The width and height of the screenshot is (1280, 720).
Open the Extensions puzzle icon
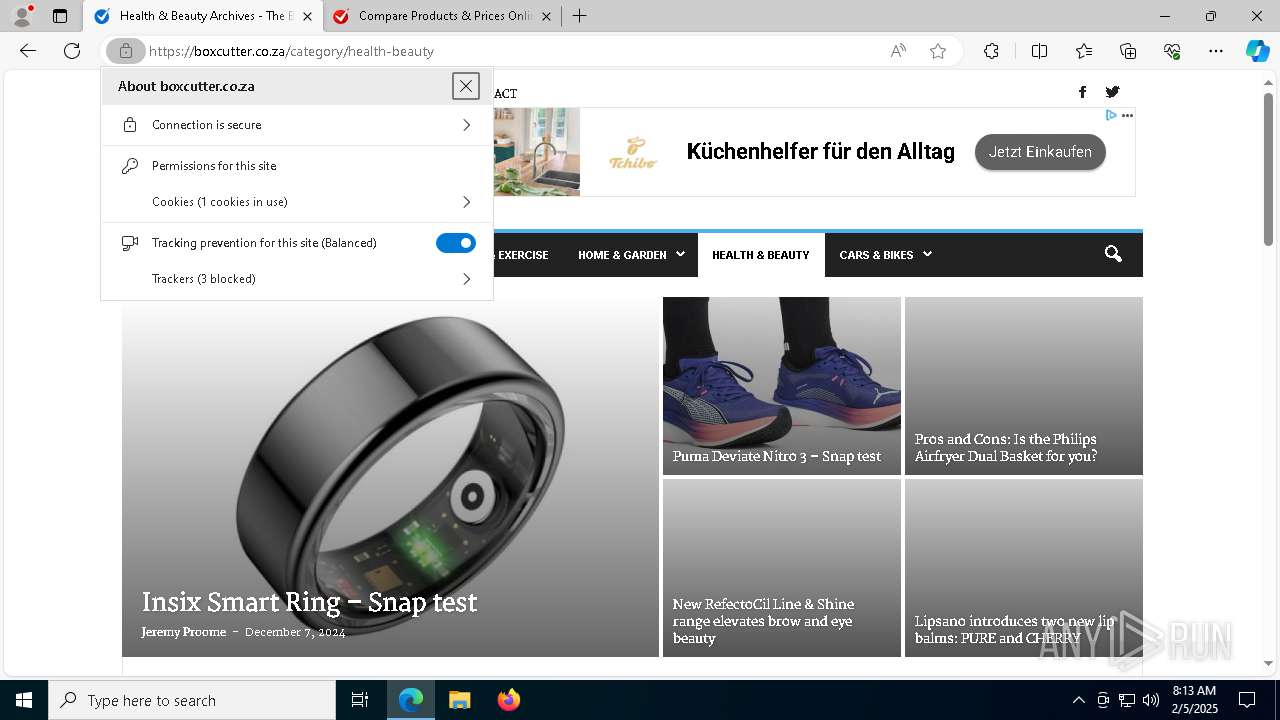(x=991, y=51)
